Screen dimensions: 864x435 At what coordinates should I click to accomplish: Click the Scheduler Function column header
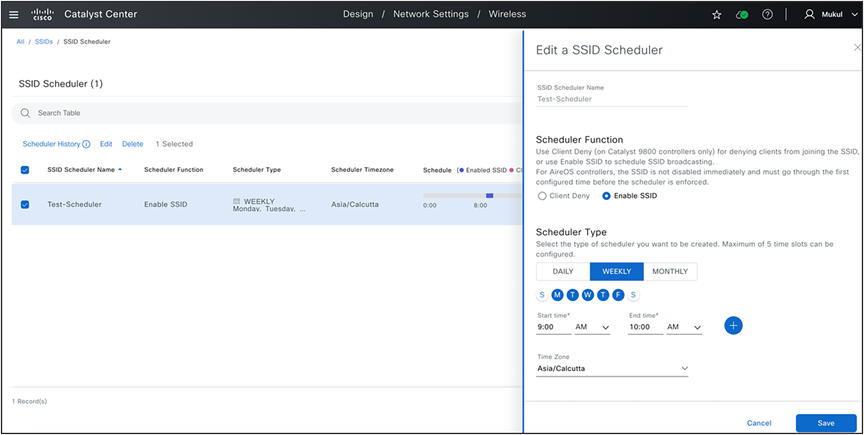coord(174,170)
